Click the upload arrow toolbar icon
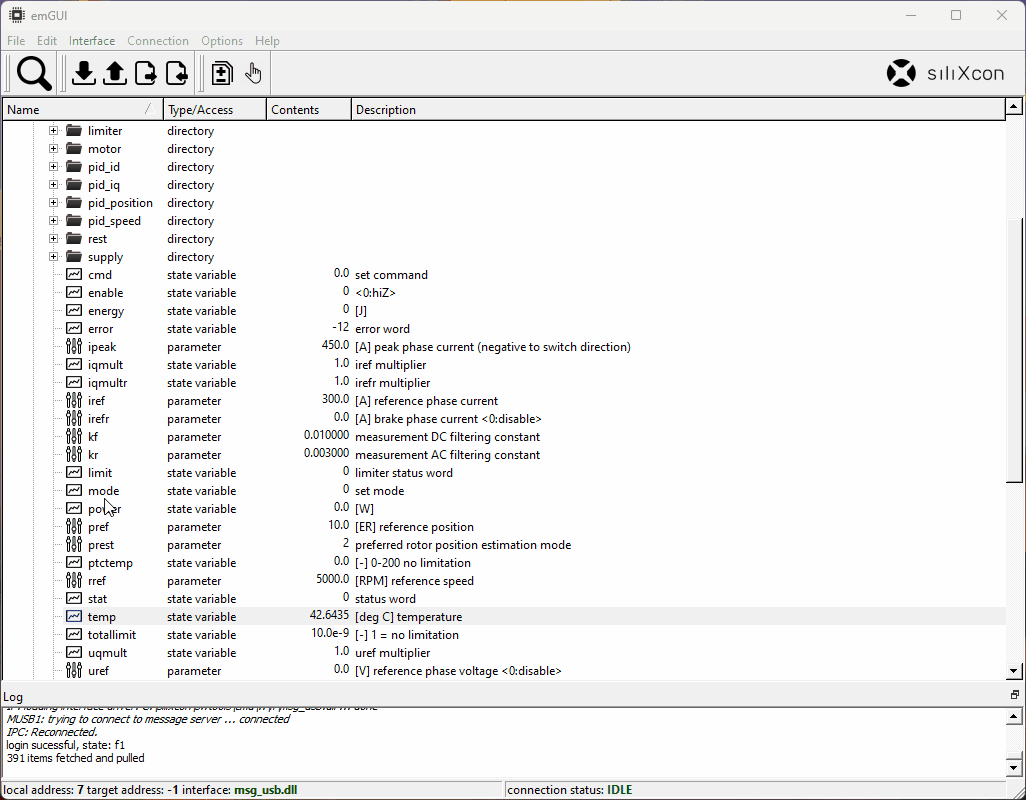 point(115,73)
